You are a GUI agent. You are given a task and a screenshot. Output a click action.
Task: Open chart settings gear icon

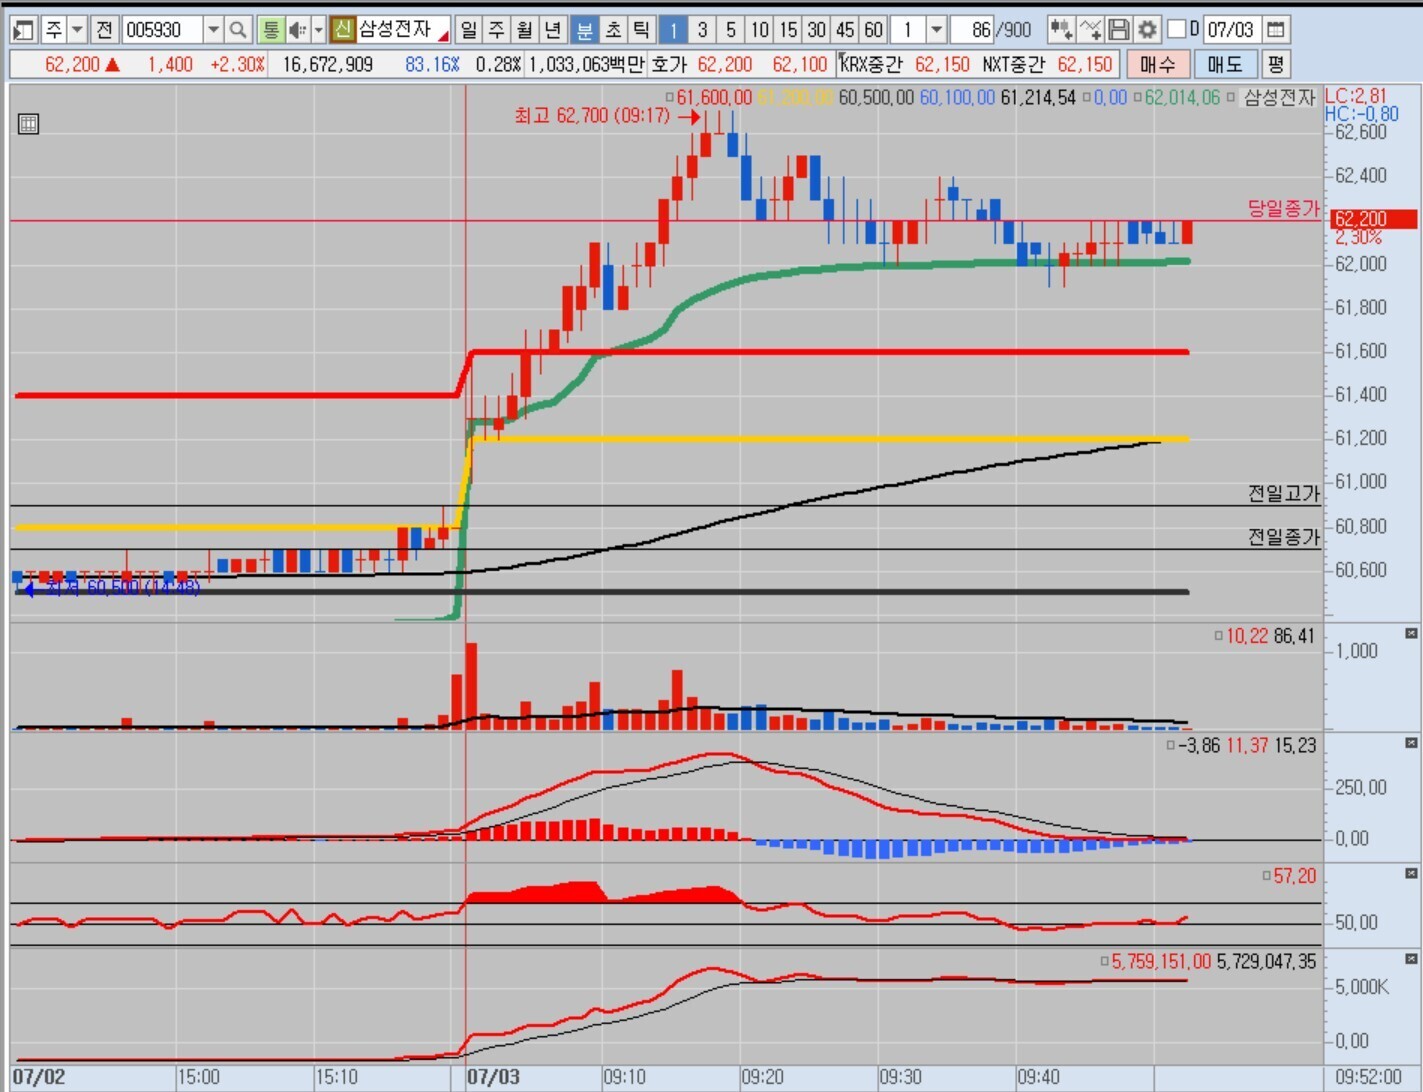pyautogui.click(x=1147, y=30)
